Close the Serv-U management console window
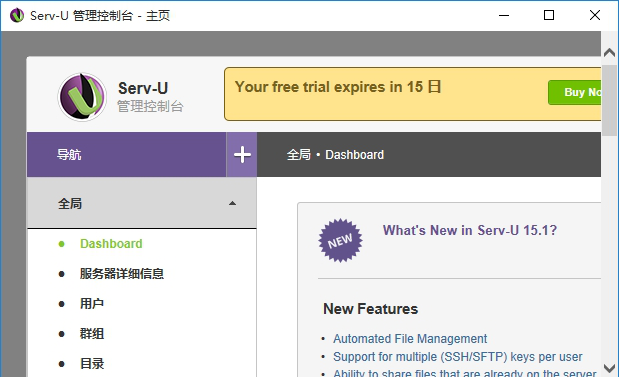The width and height of the screenshot is (619, 392). pos(595,15)
